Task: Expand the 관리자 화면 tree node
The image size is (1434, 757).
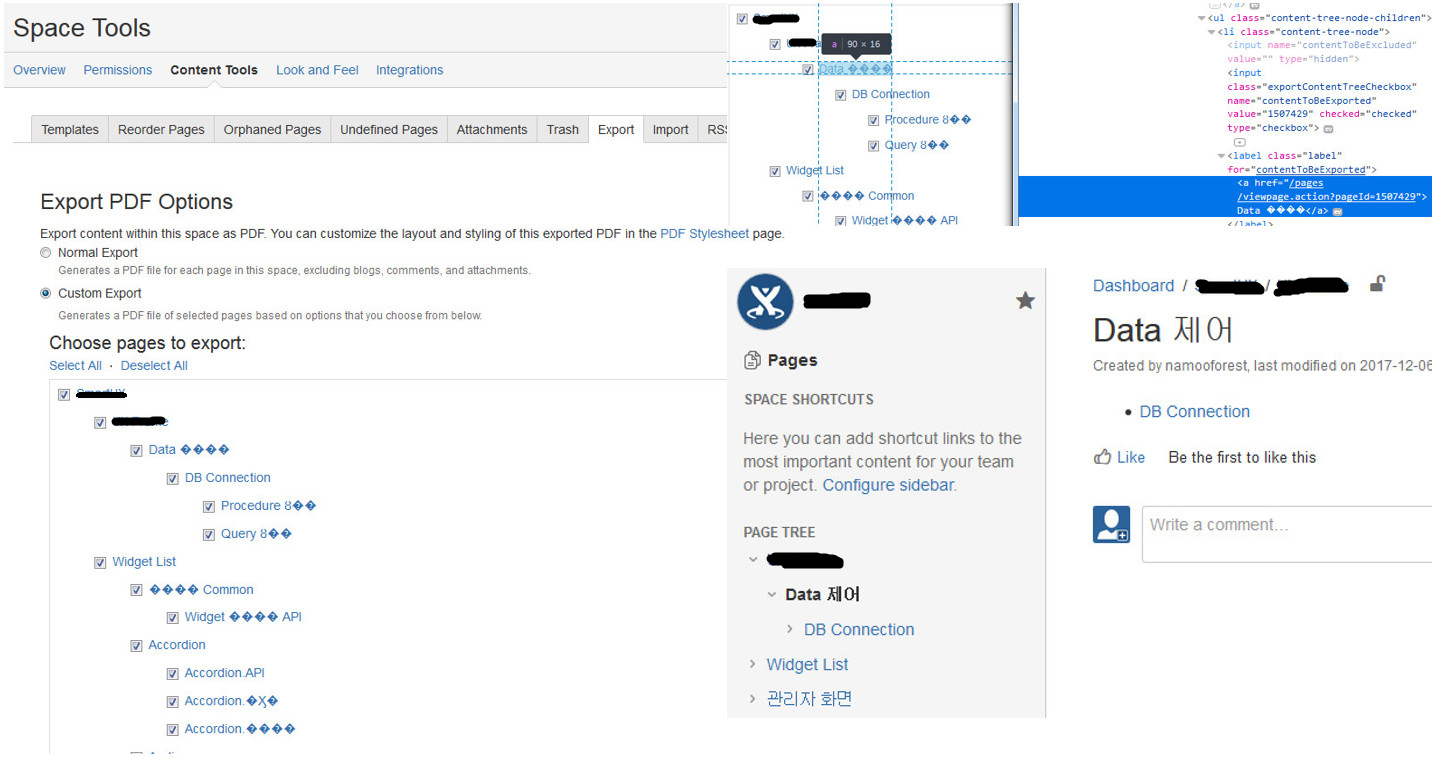Action: 753,699
